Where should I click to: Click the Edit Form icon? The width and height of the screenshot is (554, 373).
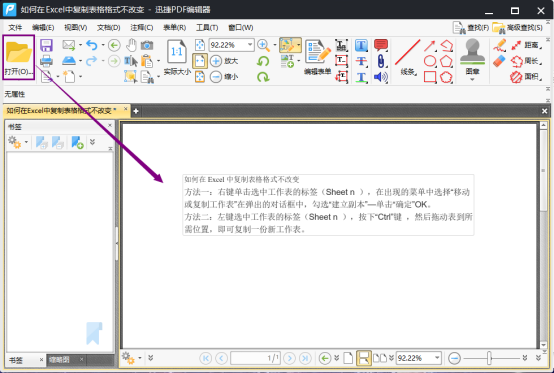click(x=317, y=57)
